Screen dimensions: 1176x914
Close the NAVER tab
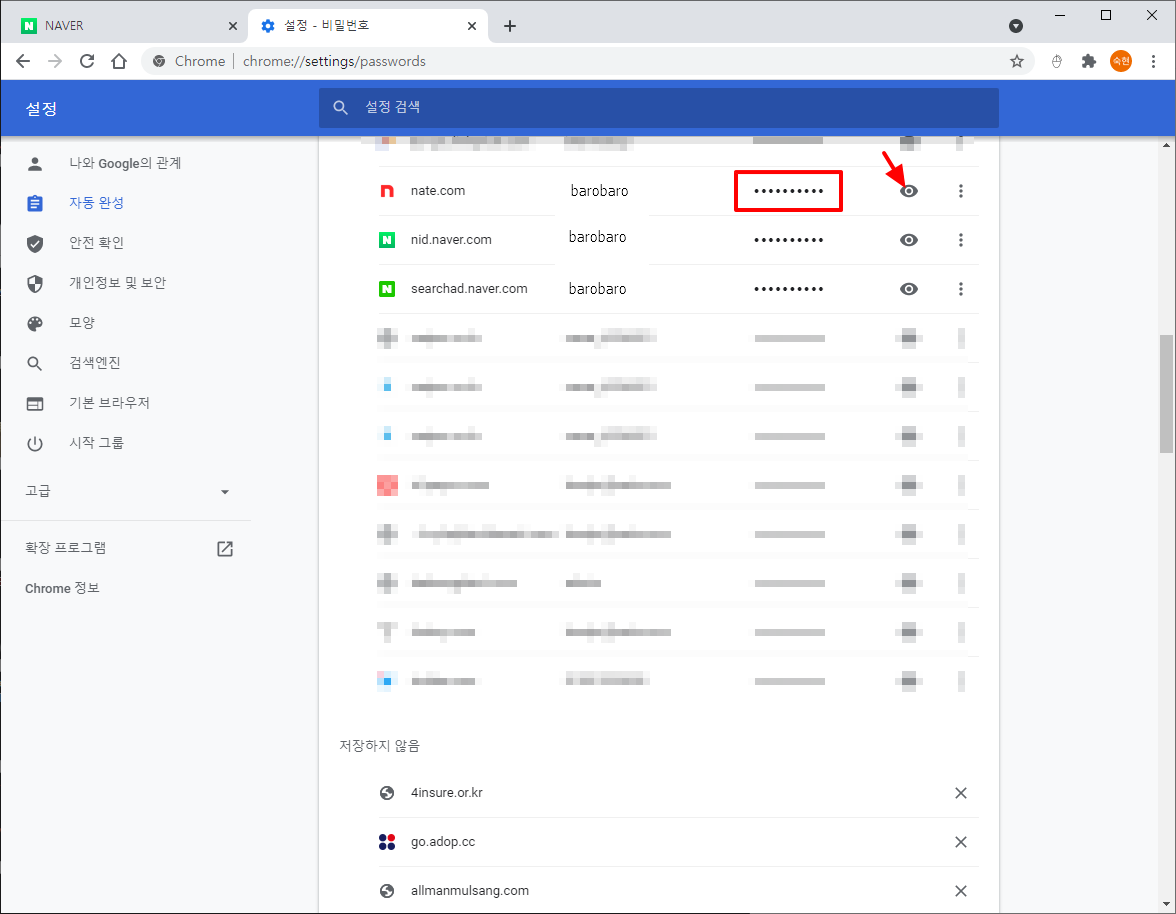click(x=232, y=26)
